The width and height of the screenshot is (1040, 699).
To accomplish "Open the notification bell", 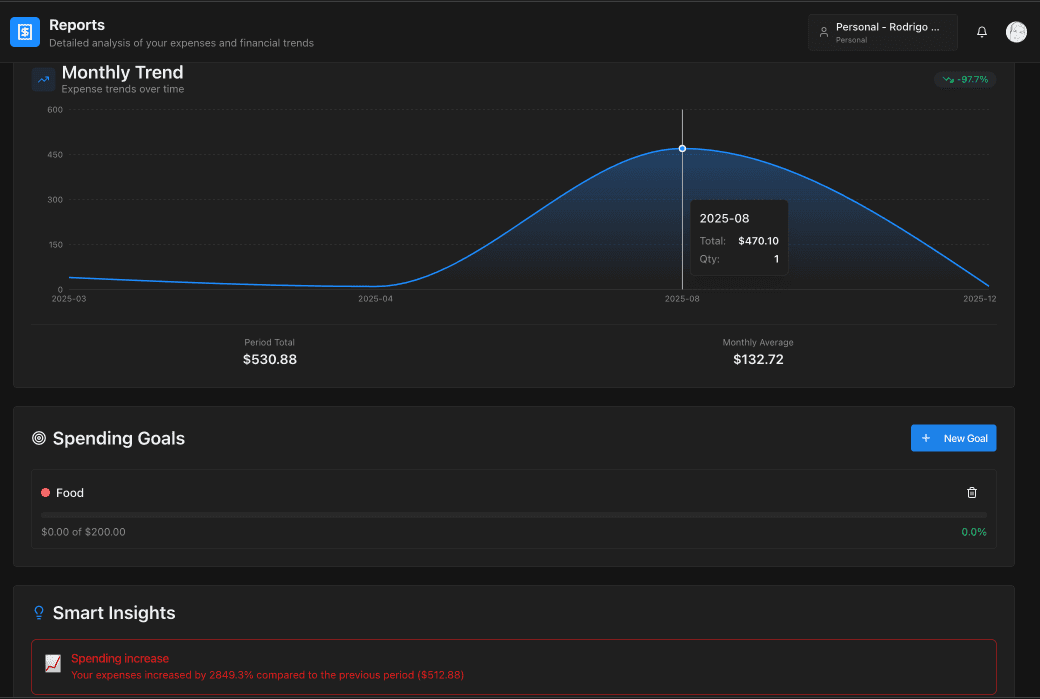I will [x=981, y=31].
